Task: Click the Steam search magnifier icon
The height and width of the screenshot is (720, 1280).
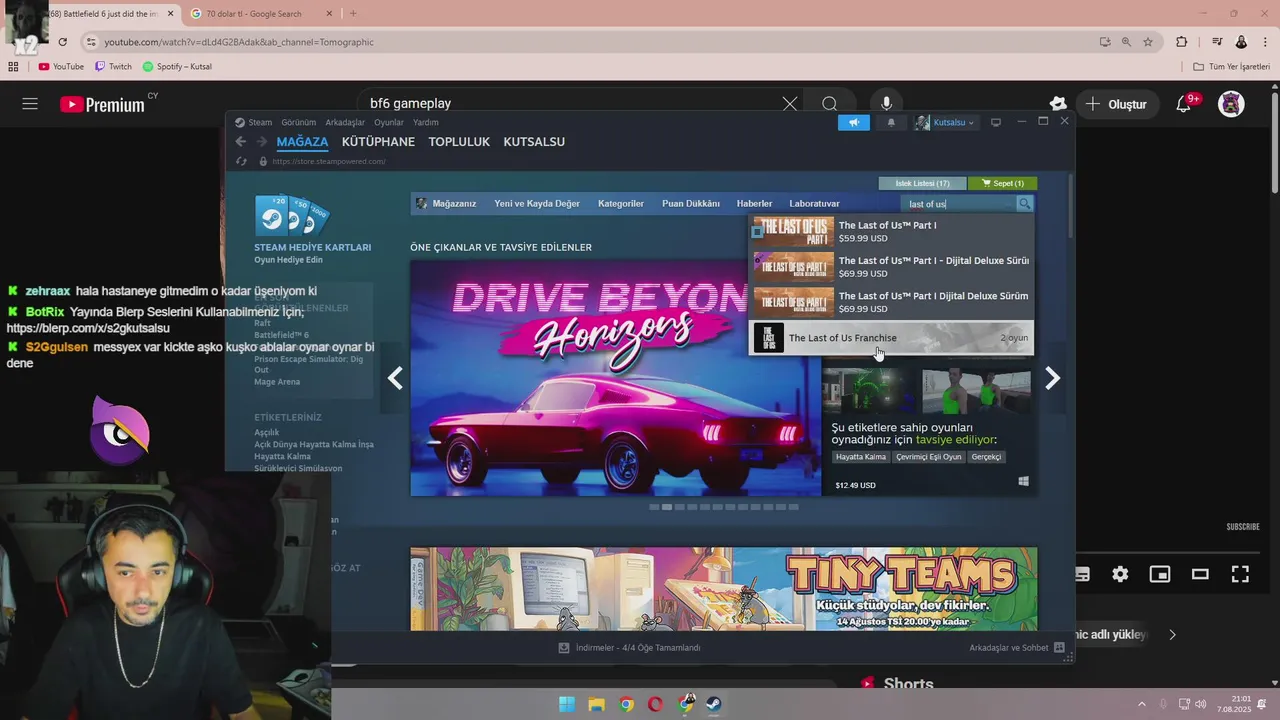Action: pos(1024,204)
